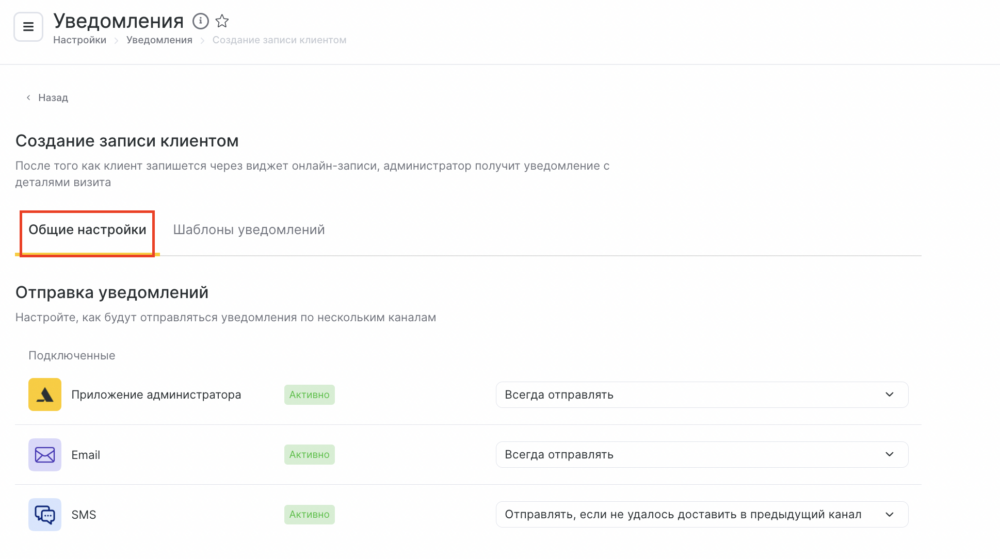Click the yellow Приложение администратора icon

[x=45, y=395]
